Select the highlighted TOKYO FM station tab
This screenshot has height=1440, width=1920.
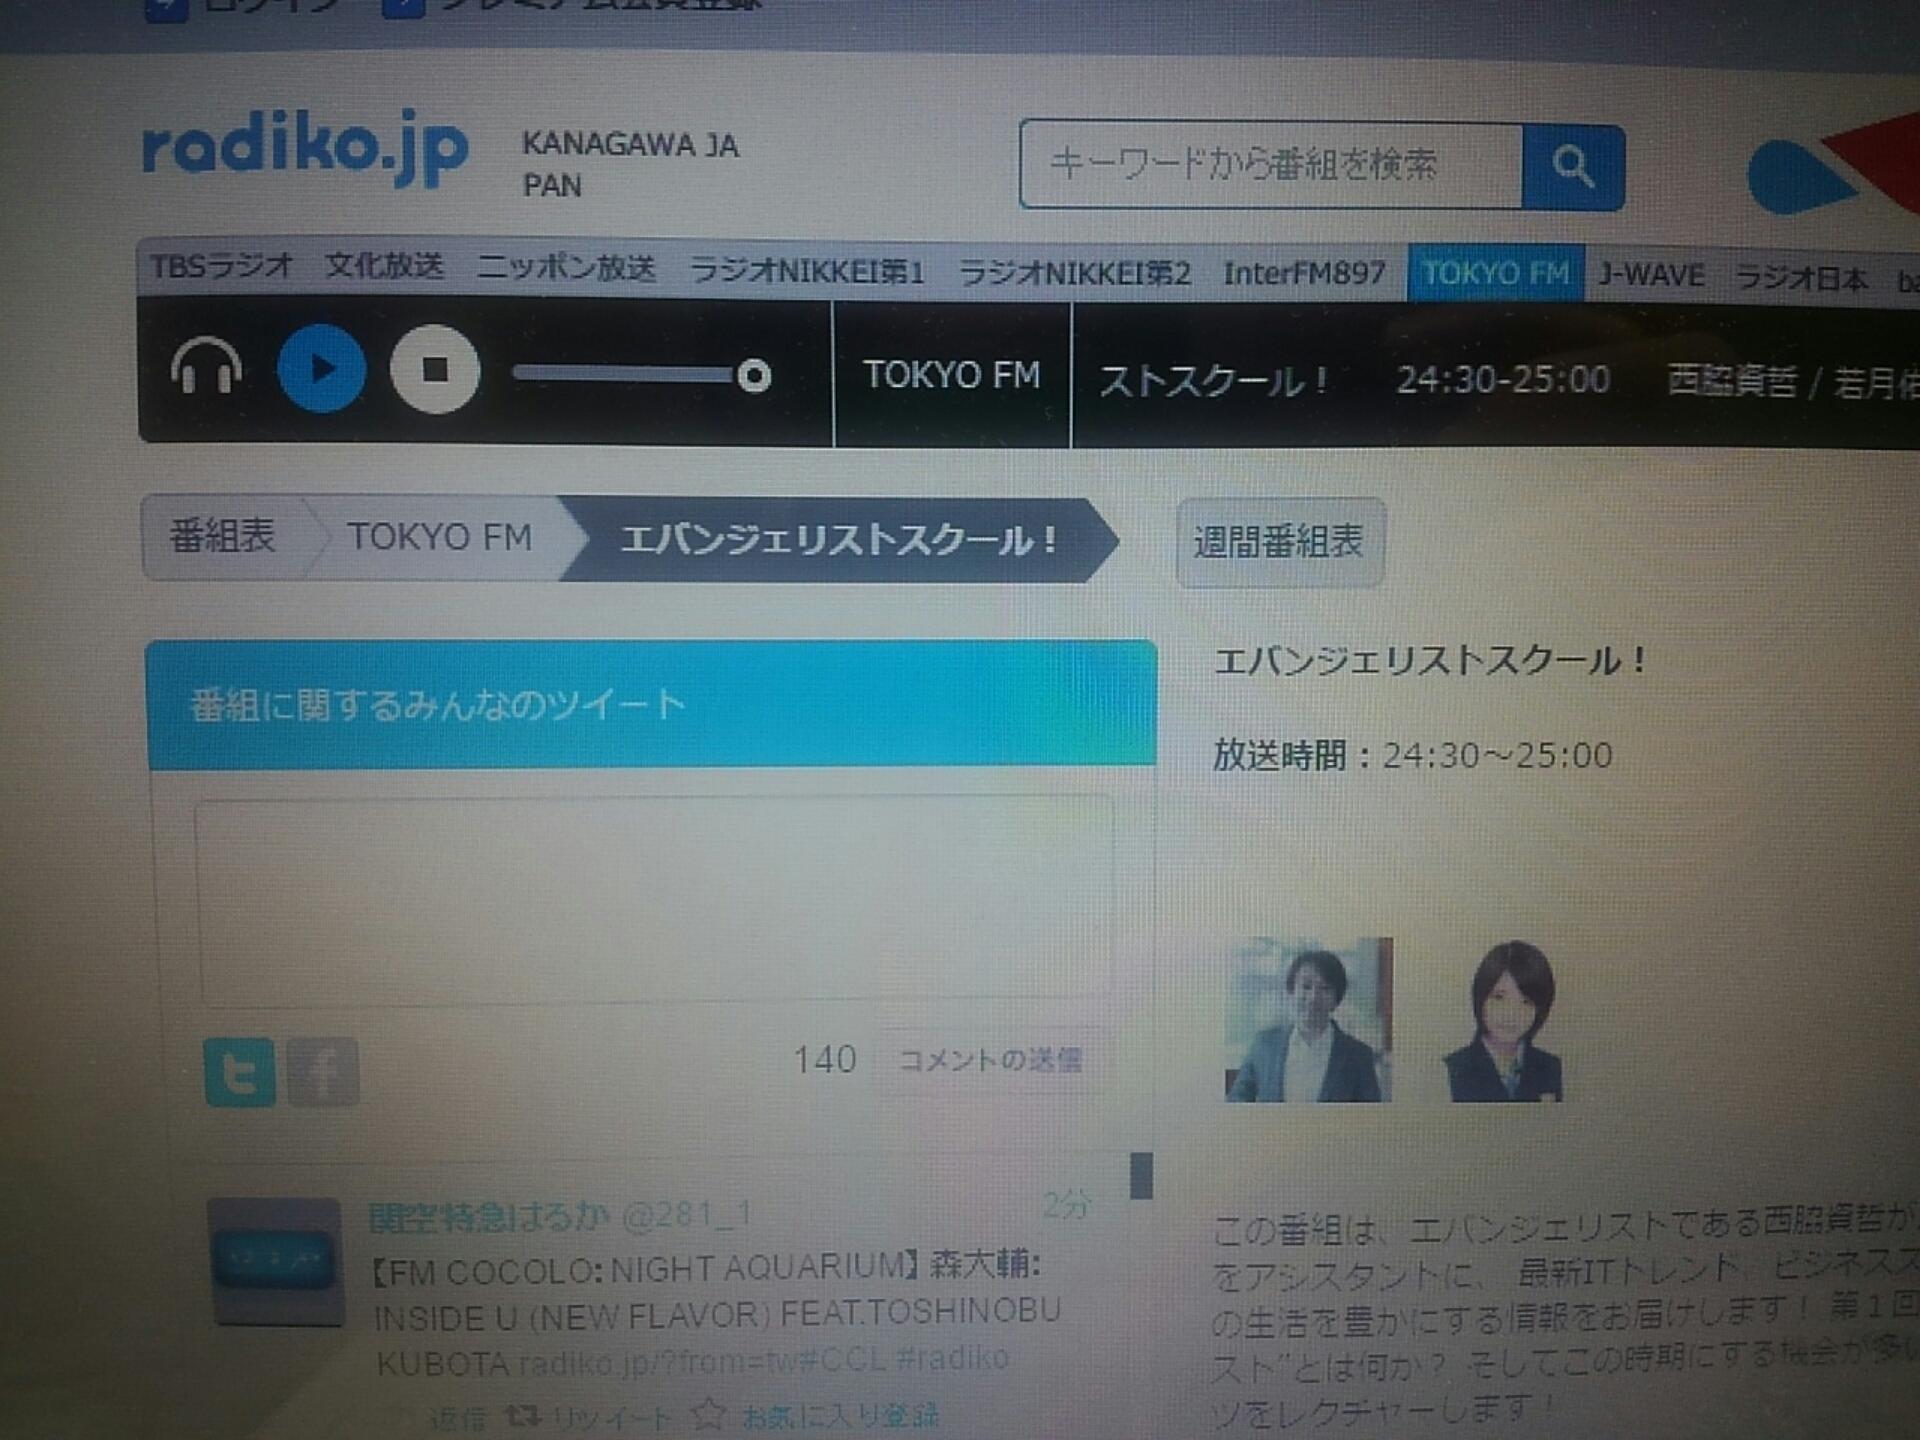pyautogui.click(x=1495, y=272)
